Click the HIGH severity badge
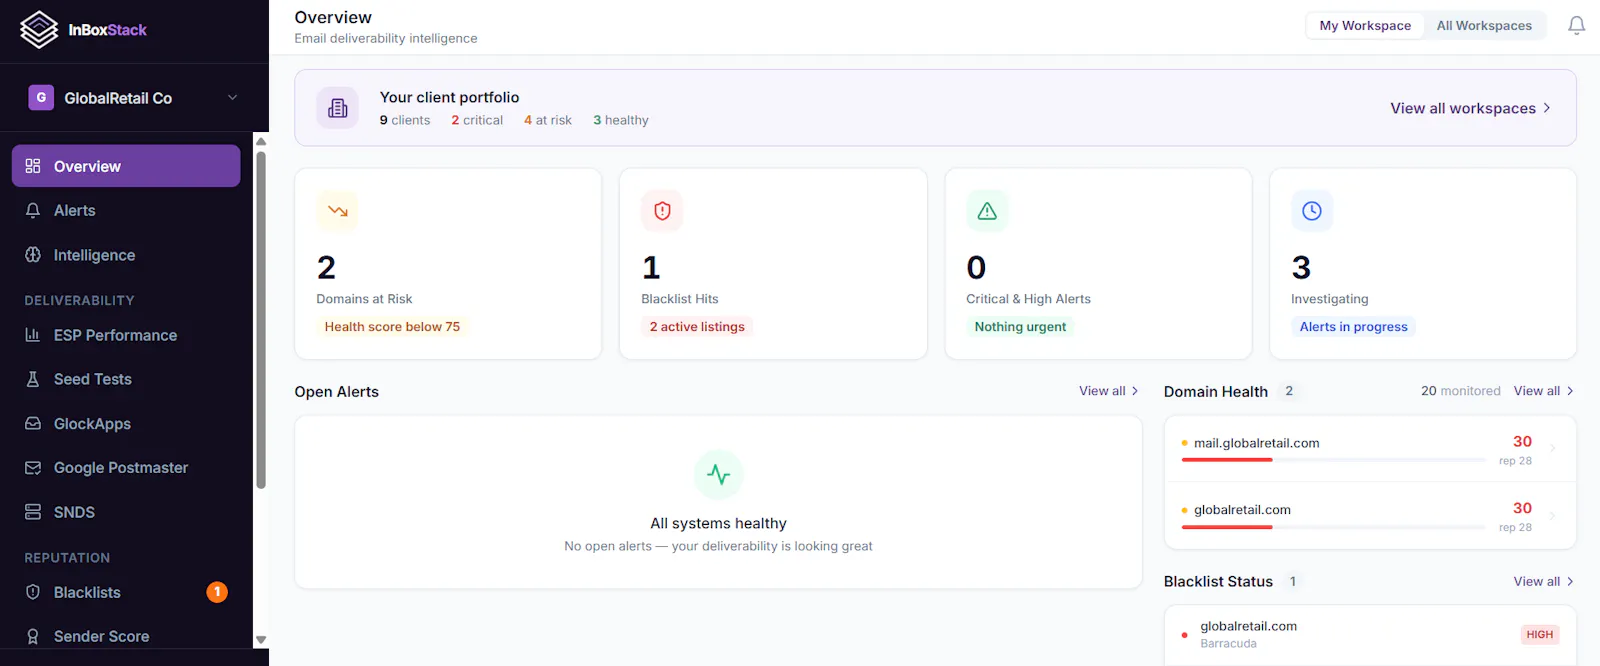1600x666 pixels. pyautogui.click(x=1540, y=634)
